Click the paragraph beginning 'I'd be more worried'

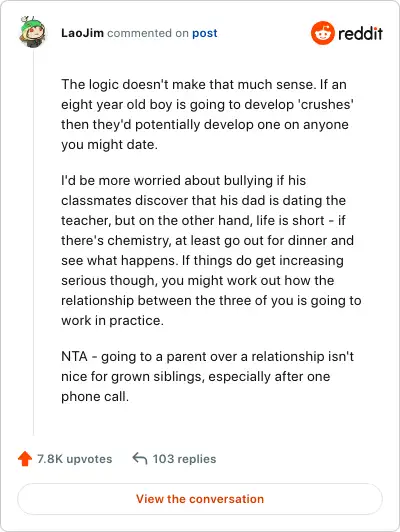tap(211, 250)
